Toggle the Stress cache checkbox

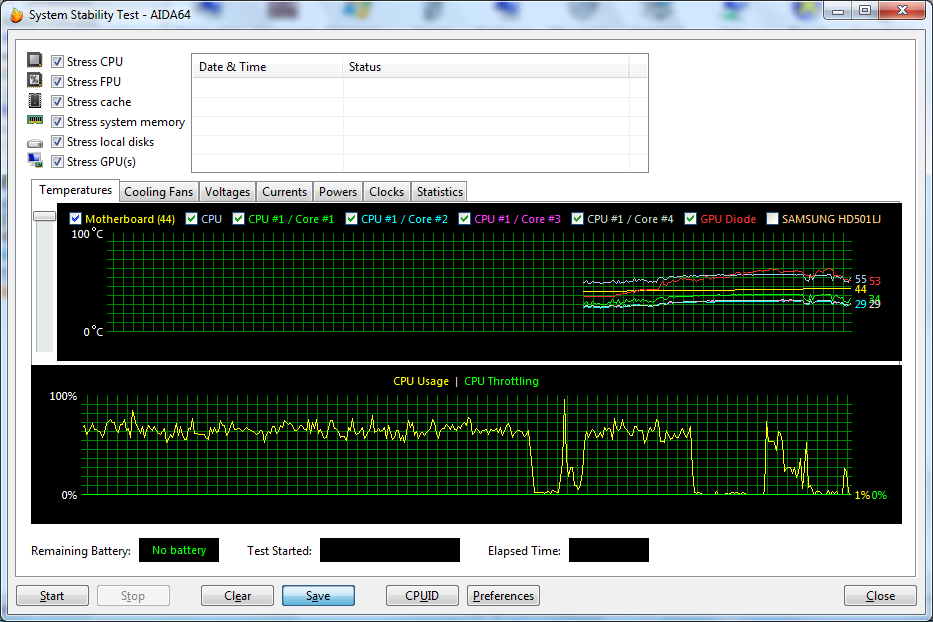58,102
